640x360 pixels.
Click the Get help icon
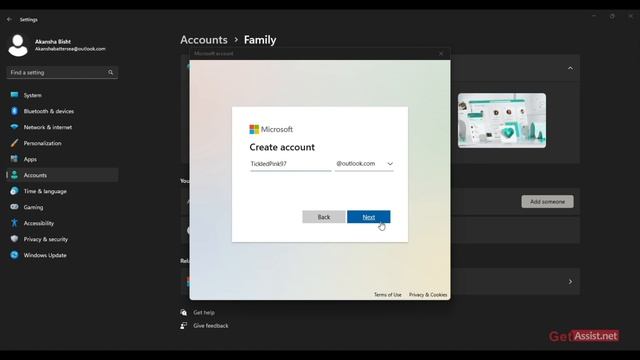pos(184,312)
